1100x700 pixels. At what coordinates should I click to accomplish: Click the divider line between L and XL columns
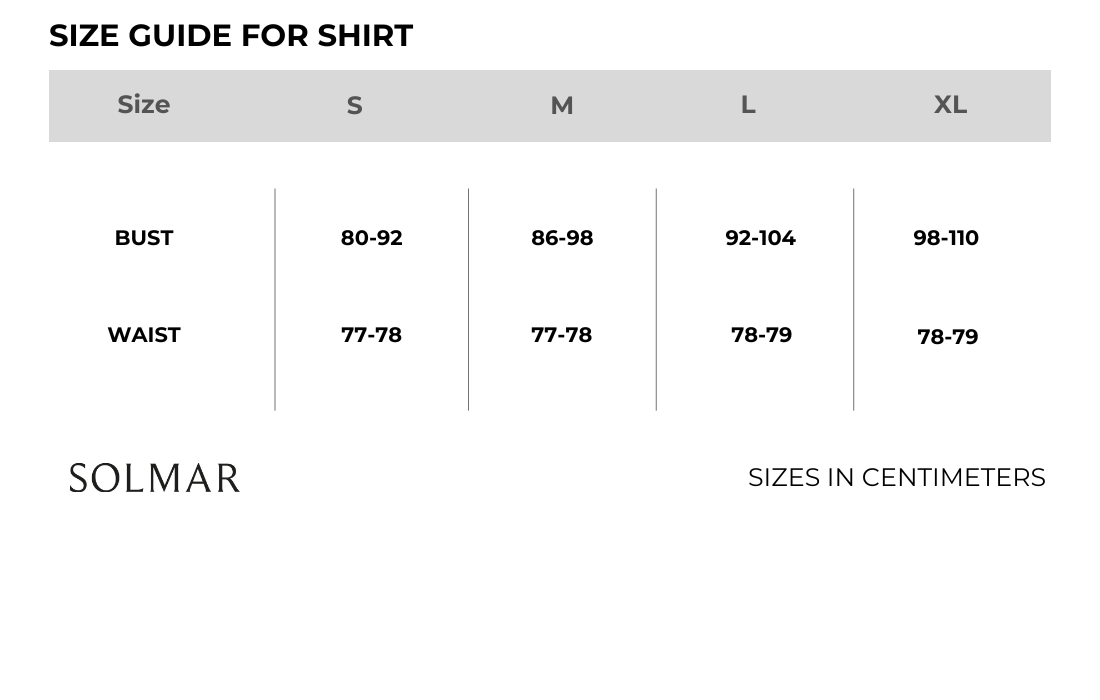[854, 299]
